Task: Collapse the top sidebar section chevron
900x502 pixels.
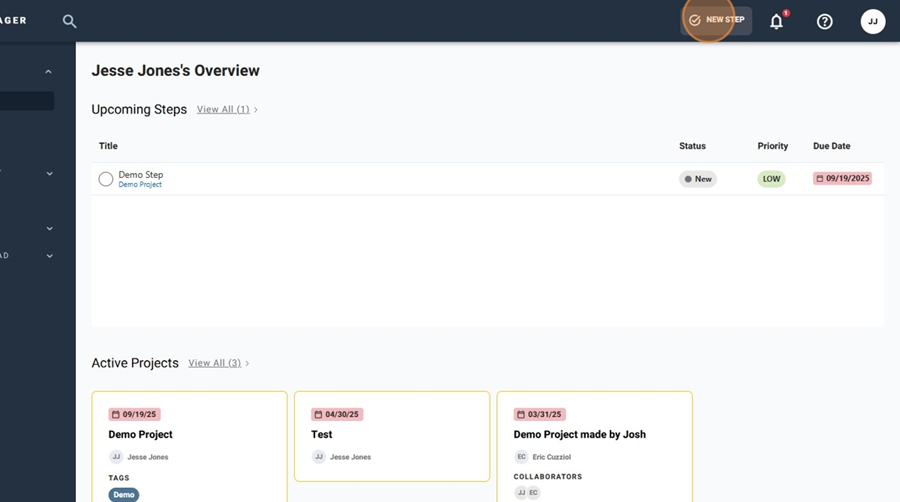Action: coord(48,72)
